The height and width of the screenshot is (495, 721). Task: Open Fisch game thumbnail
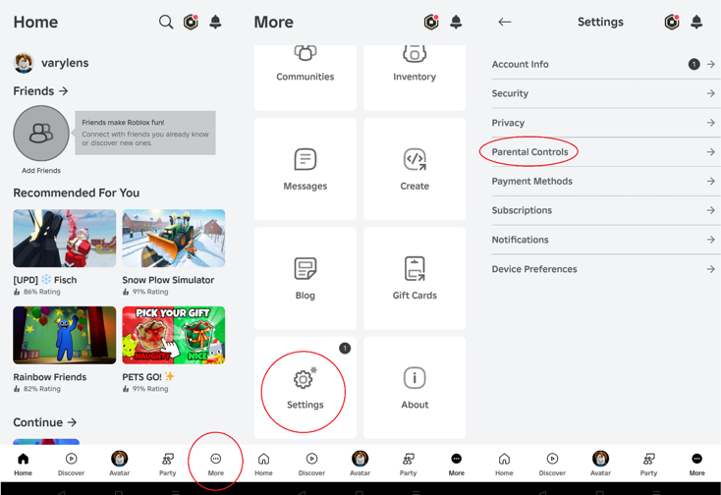click(x=64, y=238)
